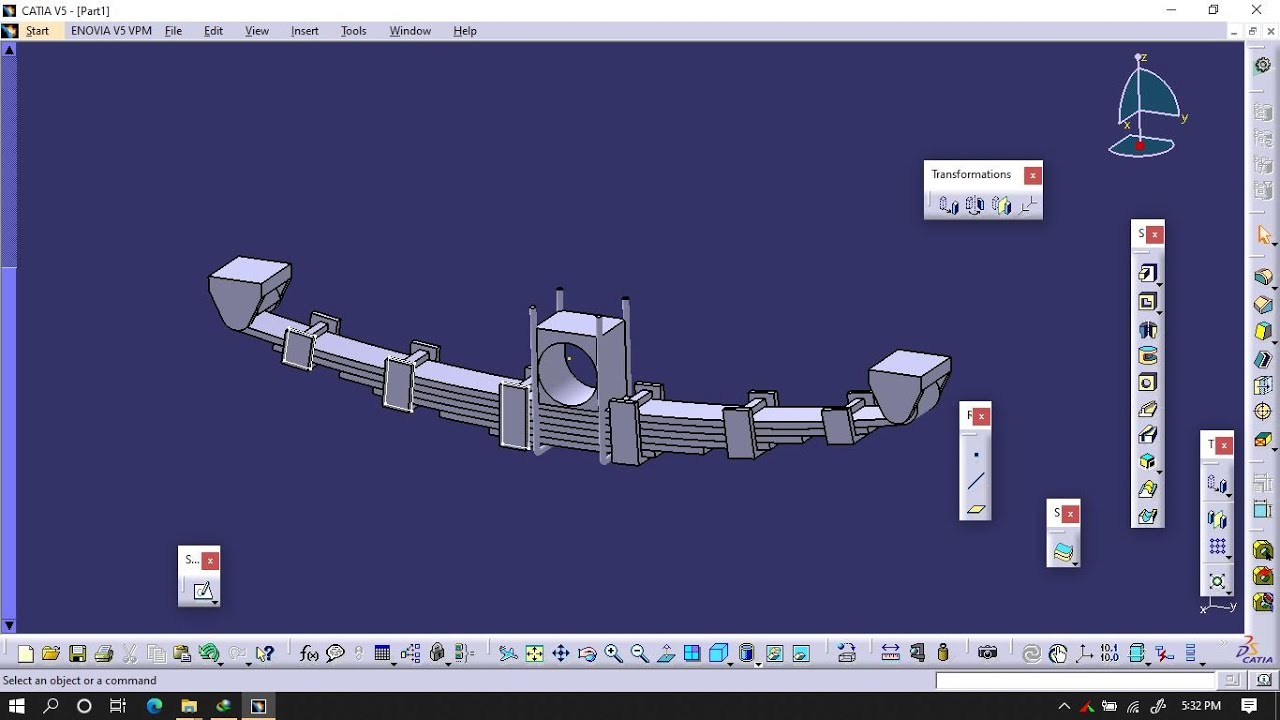Image resolution: width=1280 pixels, height=720 pixels.
Task: Click the command input field in status bar
Action: pos(1076,680)
